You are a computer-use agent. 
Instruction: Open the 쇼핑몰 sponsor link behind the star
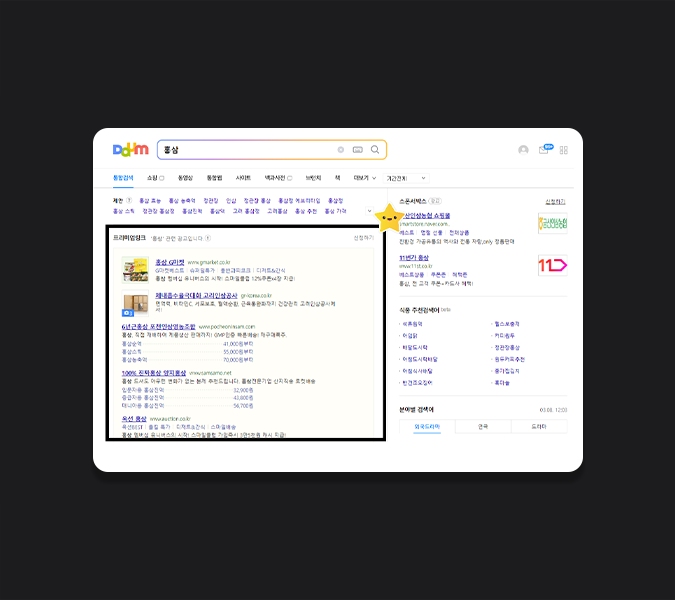tap(427, 216)
